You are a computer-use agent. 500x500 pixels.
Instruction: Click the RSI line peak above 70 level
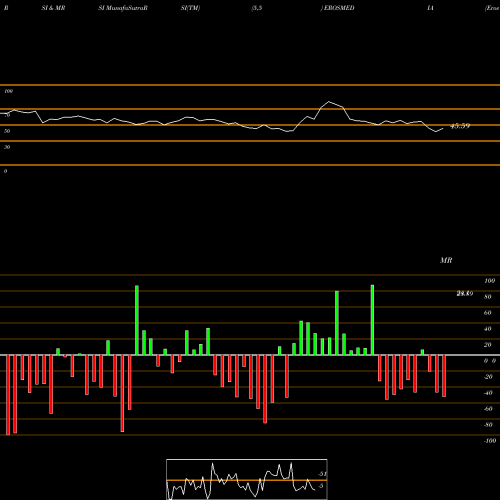coord(329,101)
